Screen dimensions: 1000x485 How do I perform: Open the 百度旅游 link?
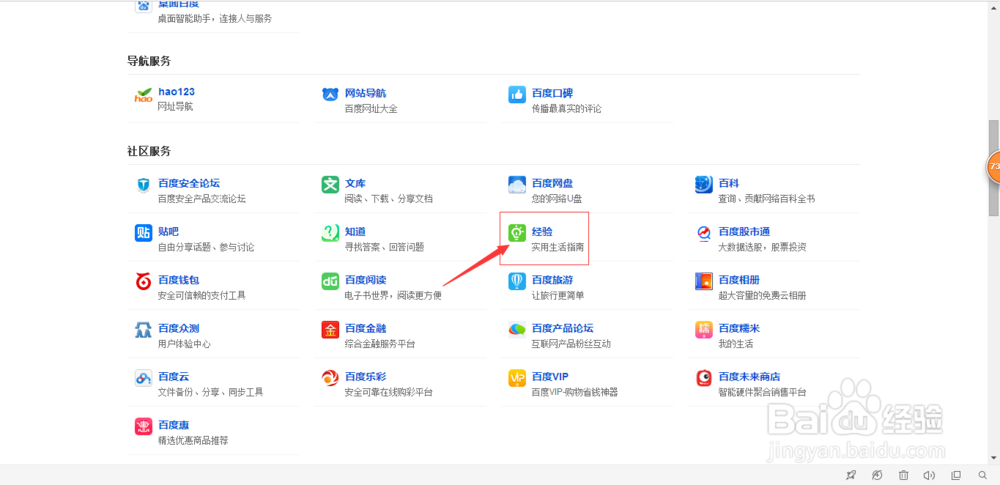pyautogui.click(x=552, y=280)
